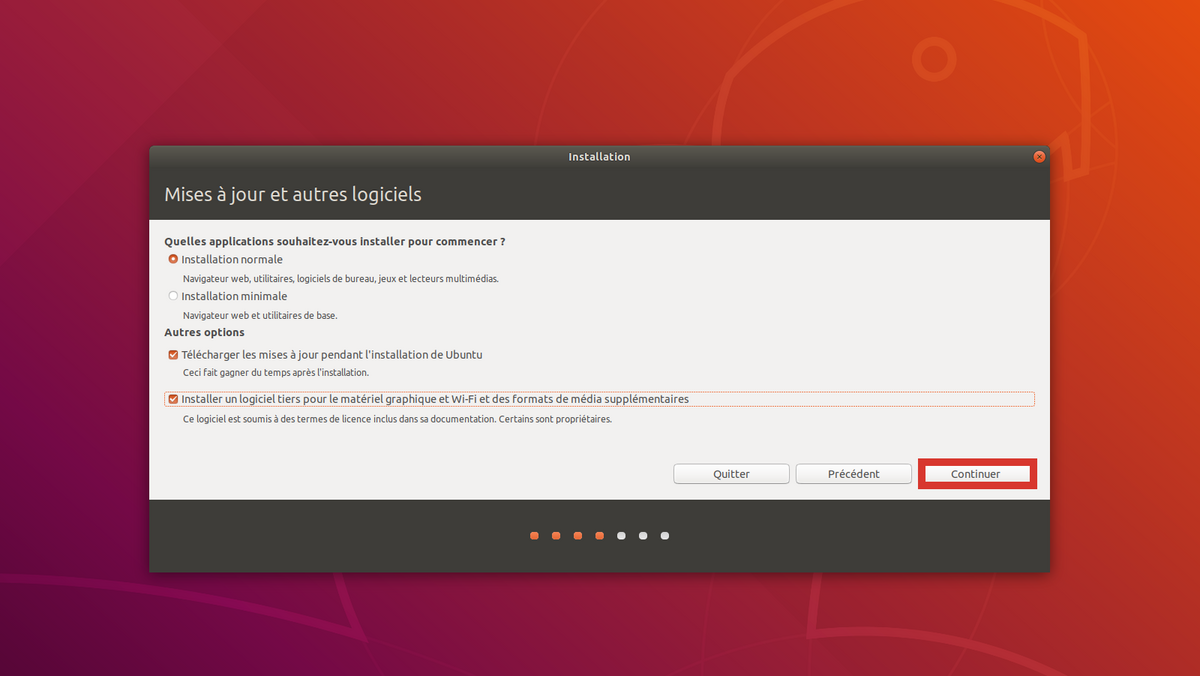Click the 'Mises à jour et autres logiciels' heading
Image resolution: width=1200 pixels, height=676 pixels.
[x=292, y=194]
